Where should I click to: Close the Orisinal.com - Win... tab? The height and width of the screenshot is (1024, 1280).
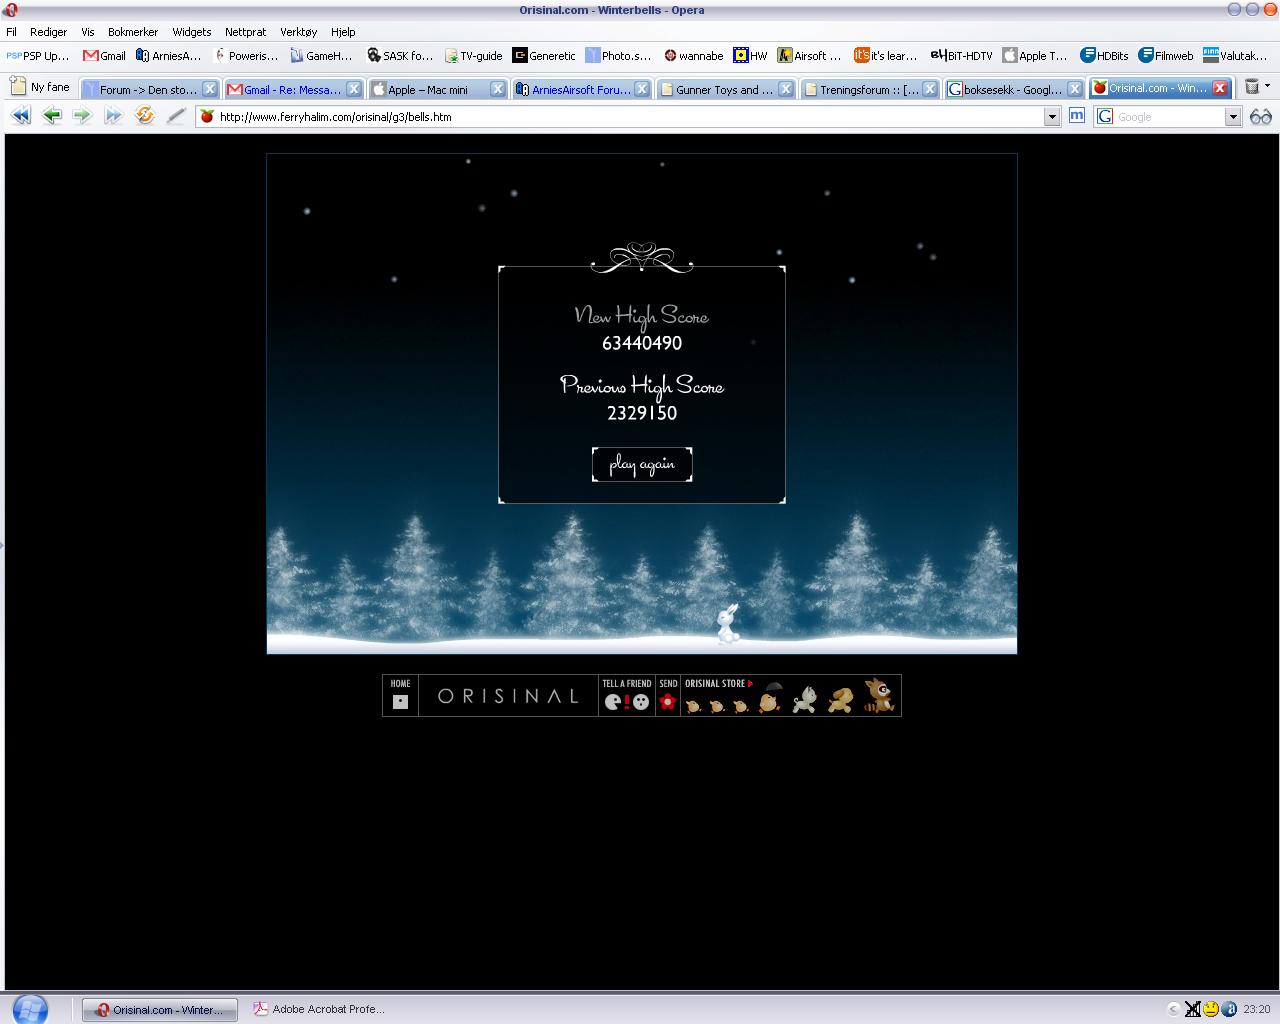pyautogui.click(x=1220, y=88)
